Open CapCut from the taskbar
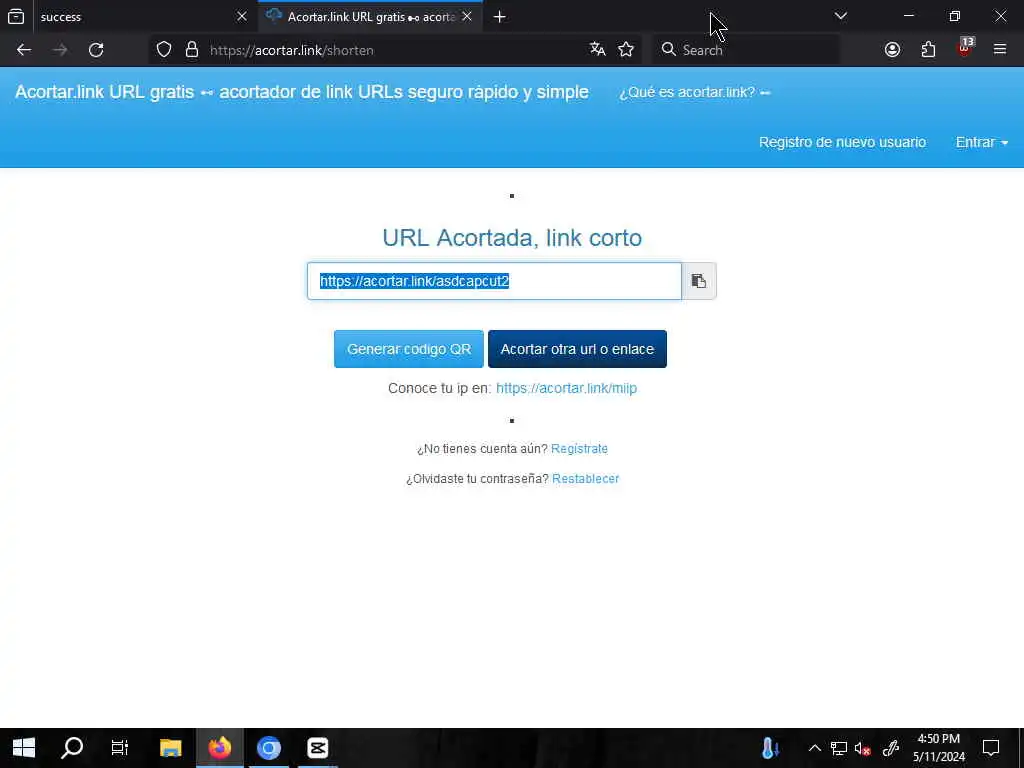The width and height of the screenshot is (1024, 768). click(x=318, y=748)
